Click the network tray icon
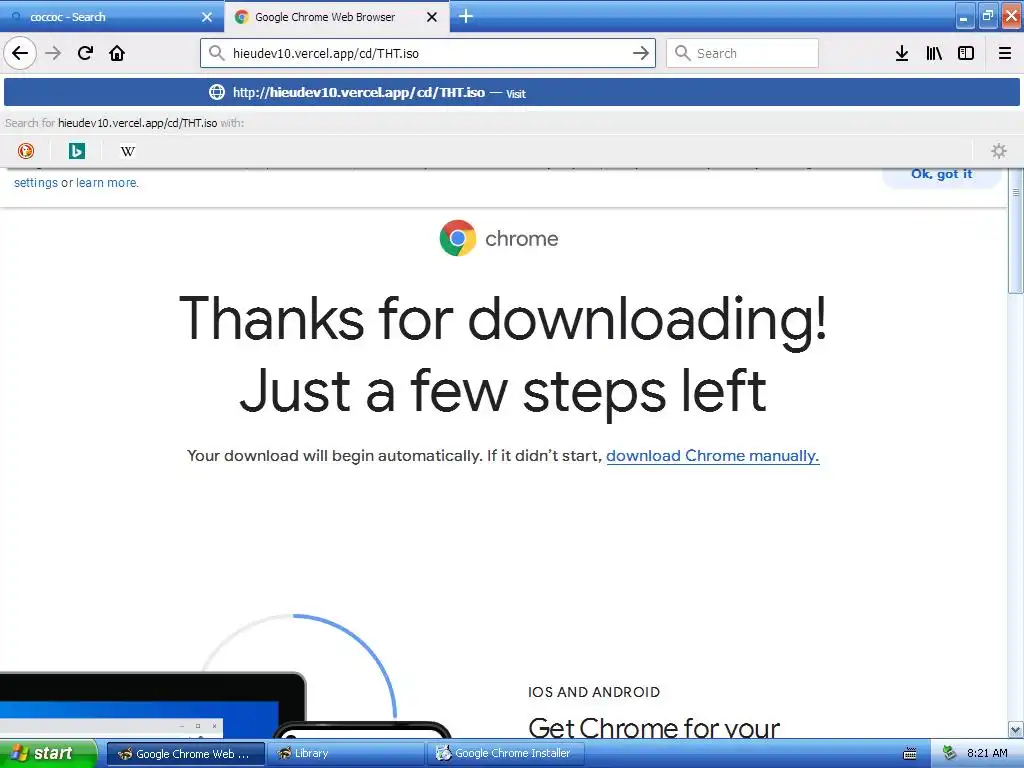This screenshot has height=768, width=1024. pyautogui.click(x=949, y=754)
